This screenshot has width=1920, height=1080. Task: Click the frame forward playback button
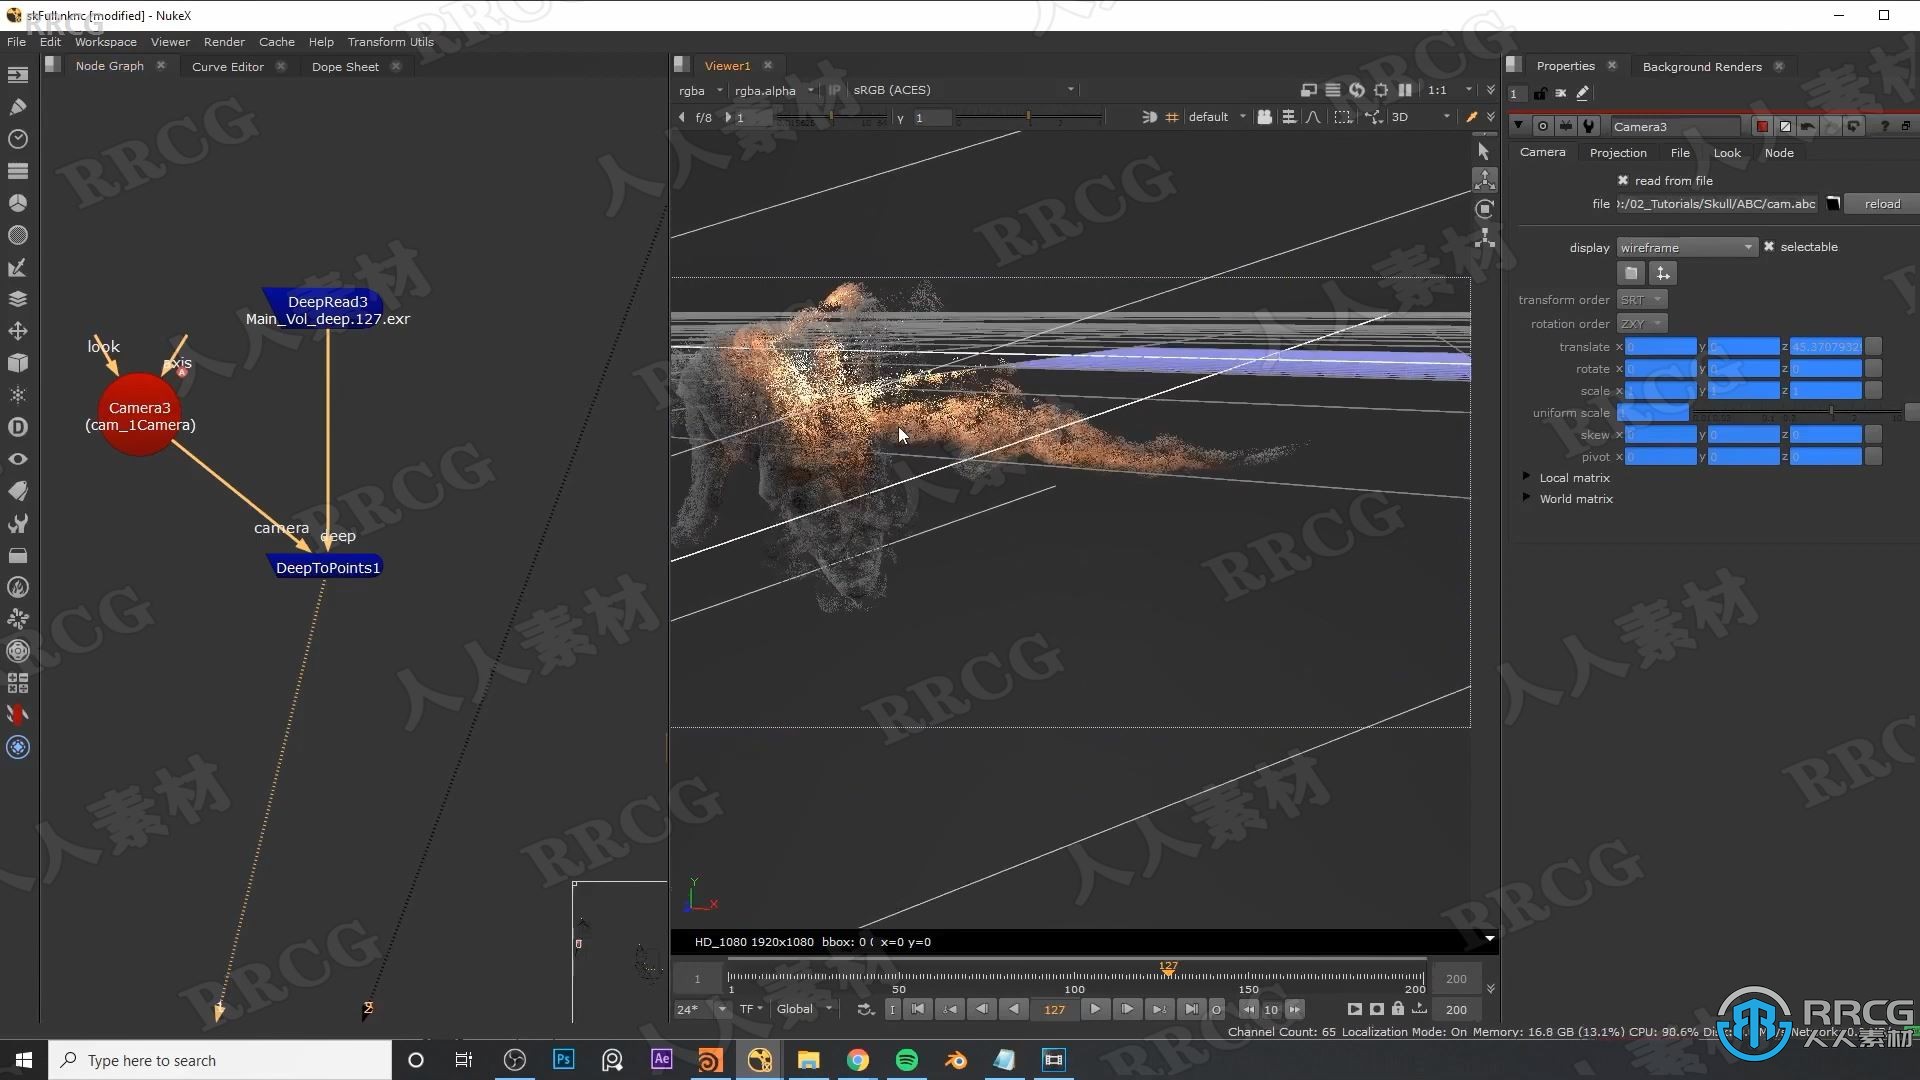click(1126, 1009)
